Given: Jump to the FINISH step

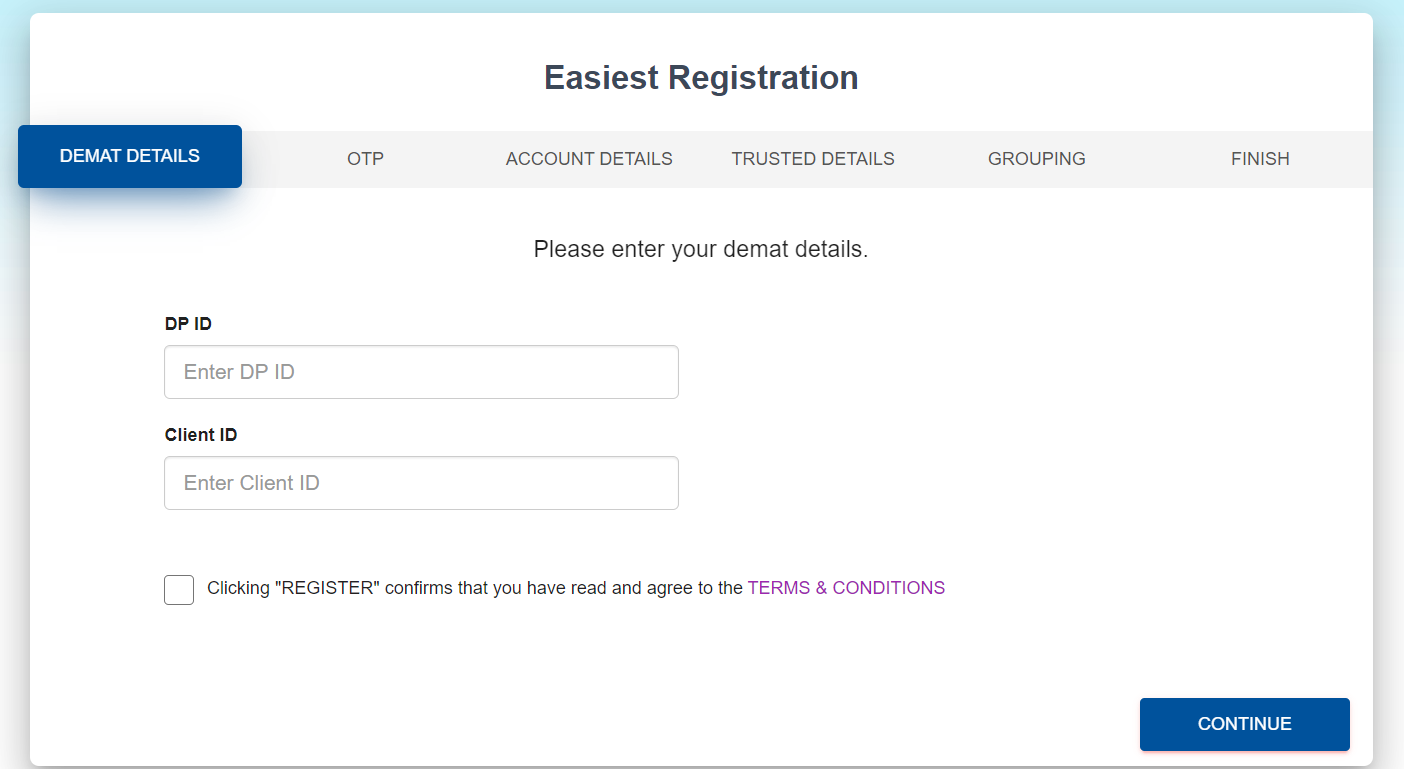Looking at the screenshot, I should pyautogui.click(x=1260, y=159).
